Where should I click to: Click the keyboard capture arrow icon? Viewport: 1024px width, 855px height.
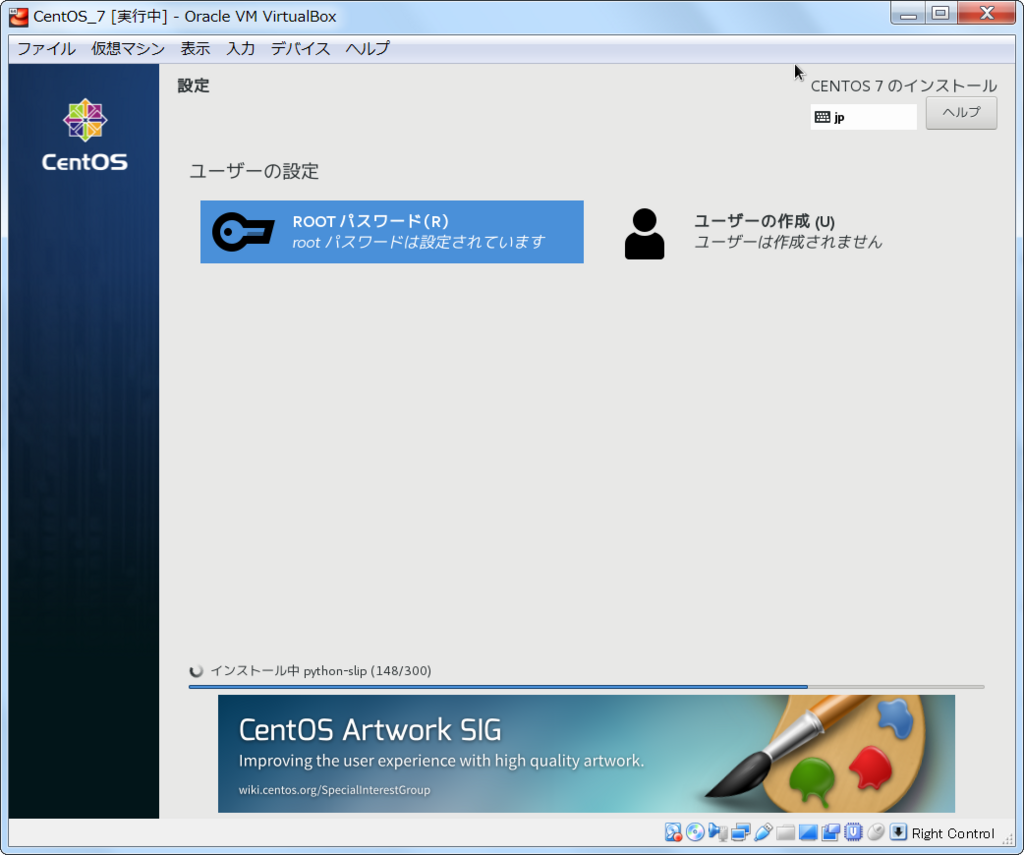tap(898, 832)
